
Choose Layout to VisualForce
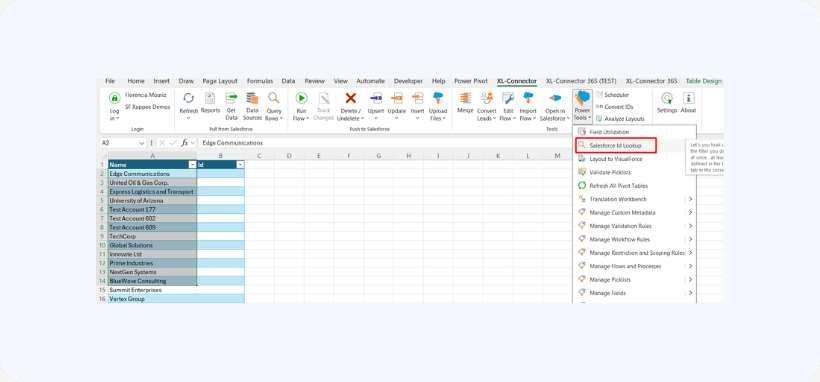tap(634, 159)
